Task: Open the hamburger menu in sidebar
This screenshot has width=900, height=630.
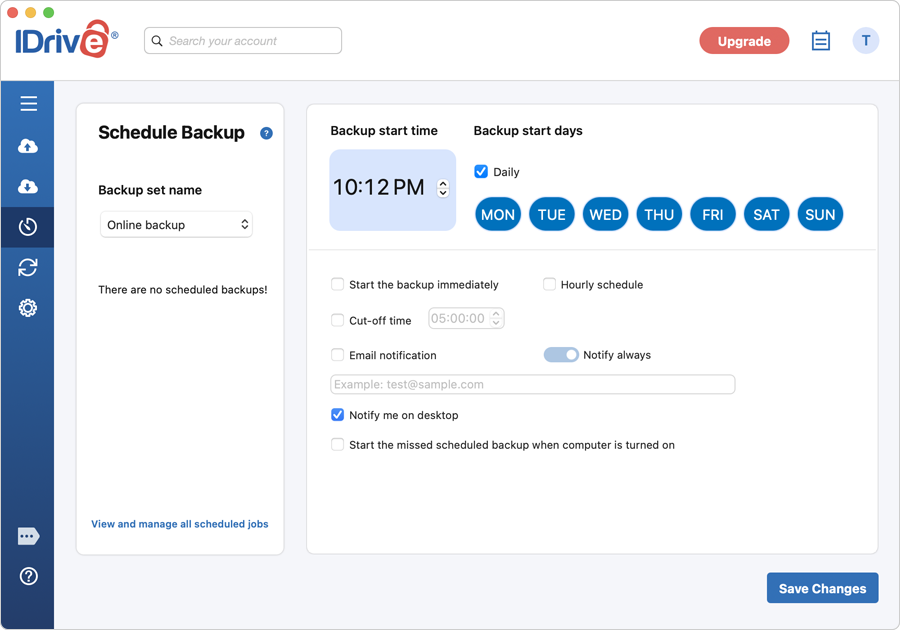Action: pyautogui.click(x=28, y=104)
